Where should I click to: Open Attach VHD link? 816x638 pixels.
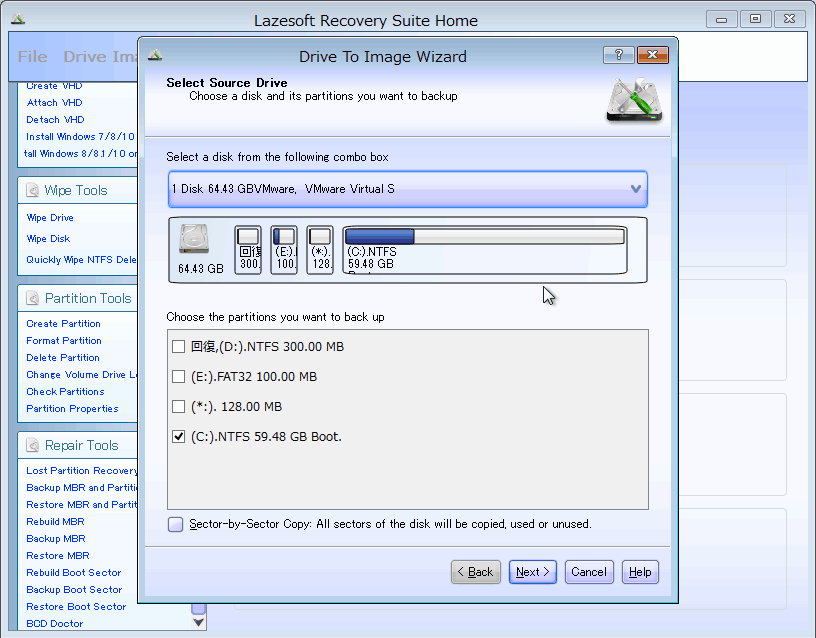point(54,103)
